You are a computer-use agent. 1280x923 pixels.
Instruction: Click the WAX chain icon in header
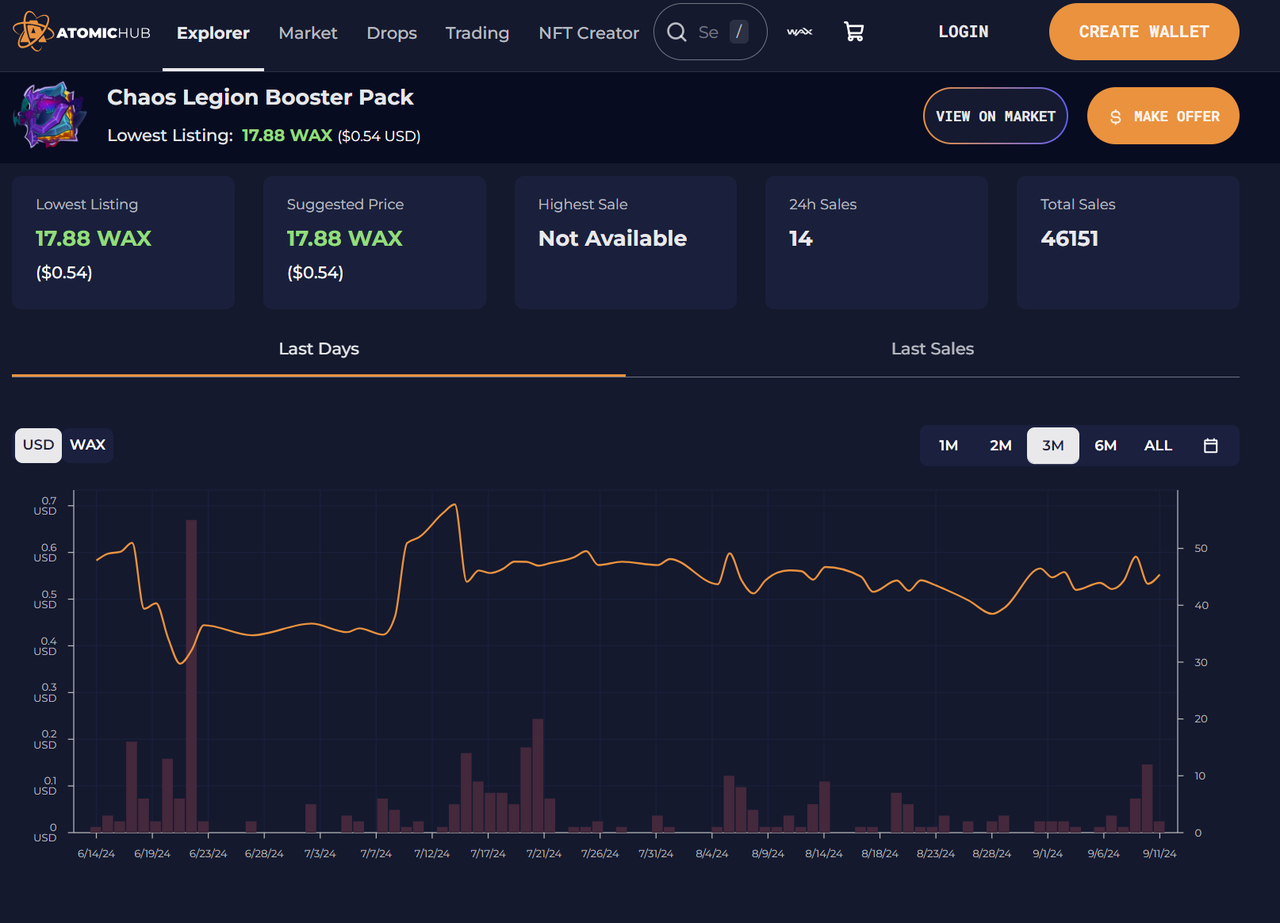(799, 32)
